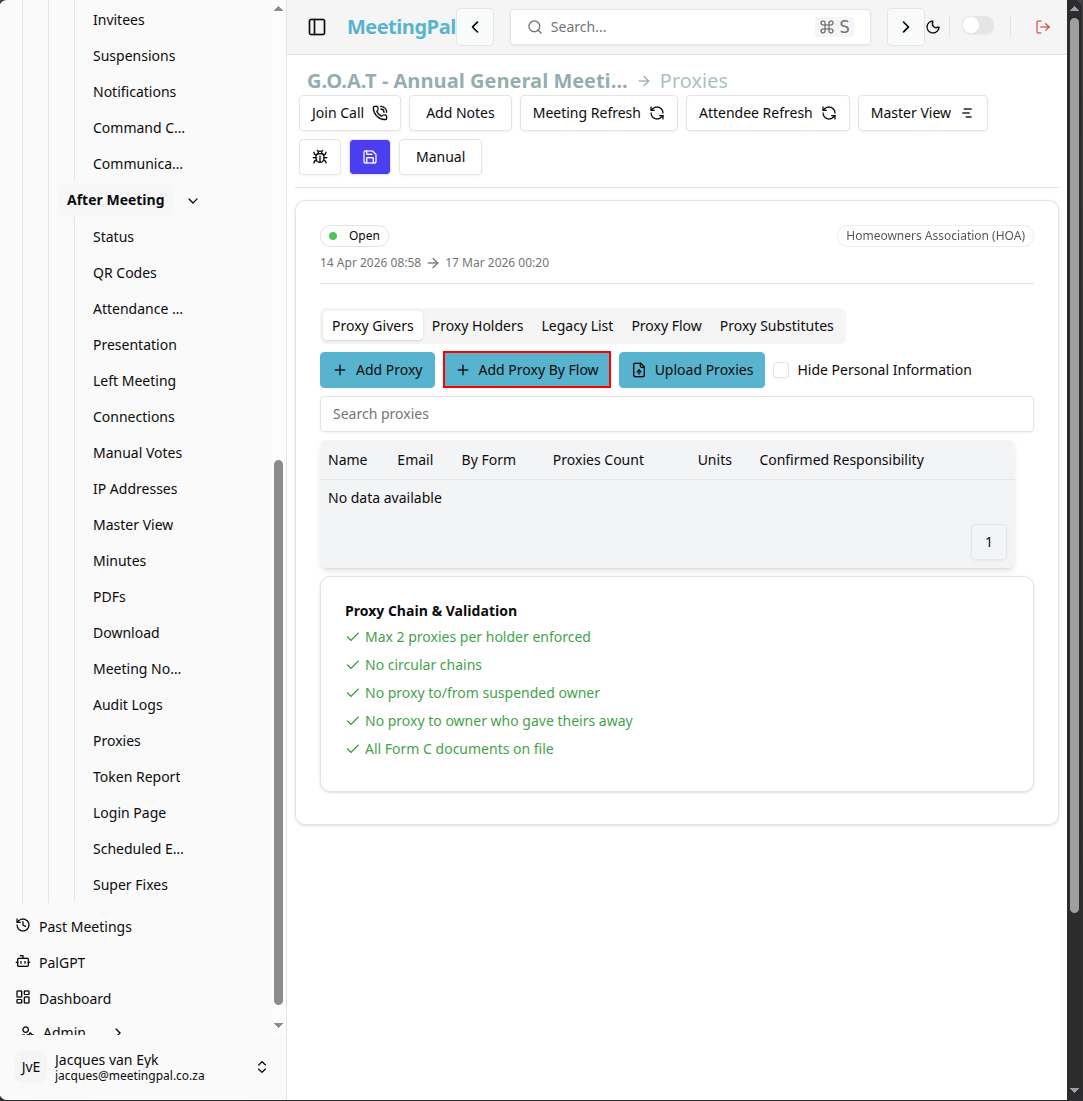
Task: Click the Add Proxy button
Action: tap(378, 370)
